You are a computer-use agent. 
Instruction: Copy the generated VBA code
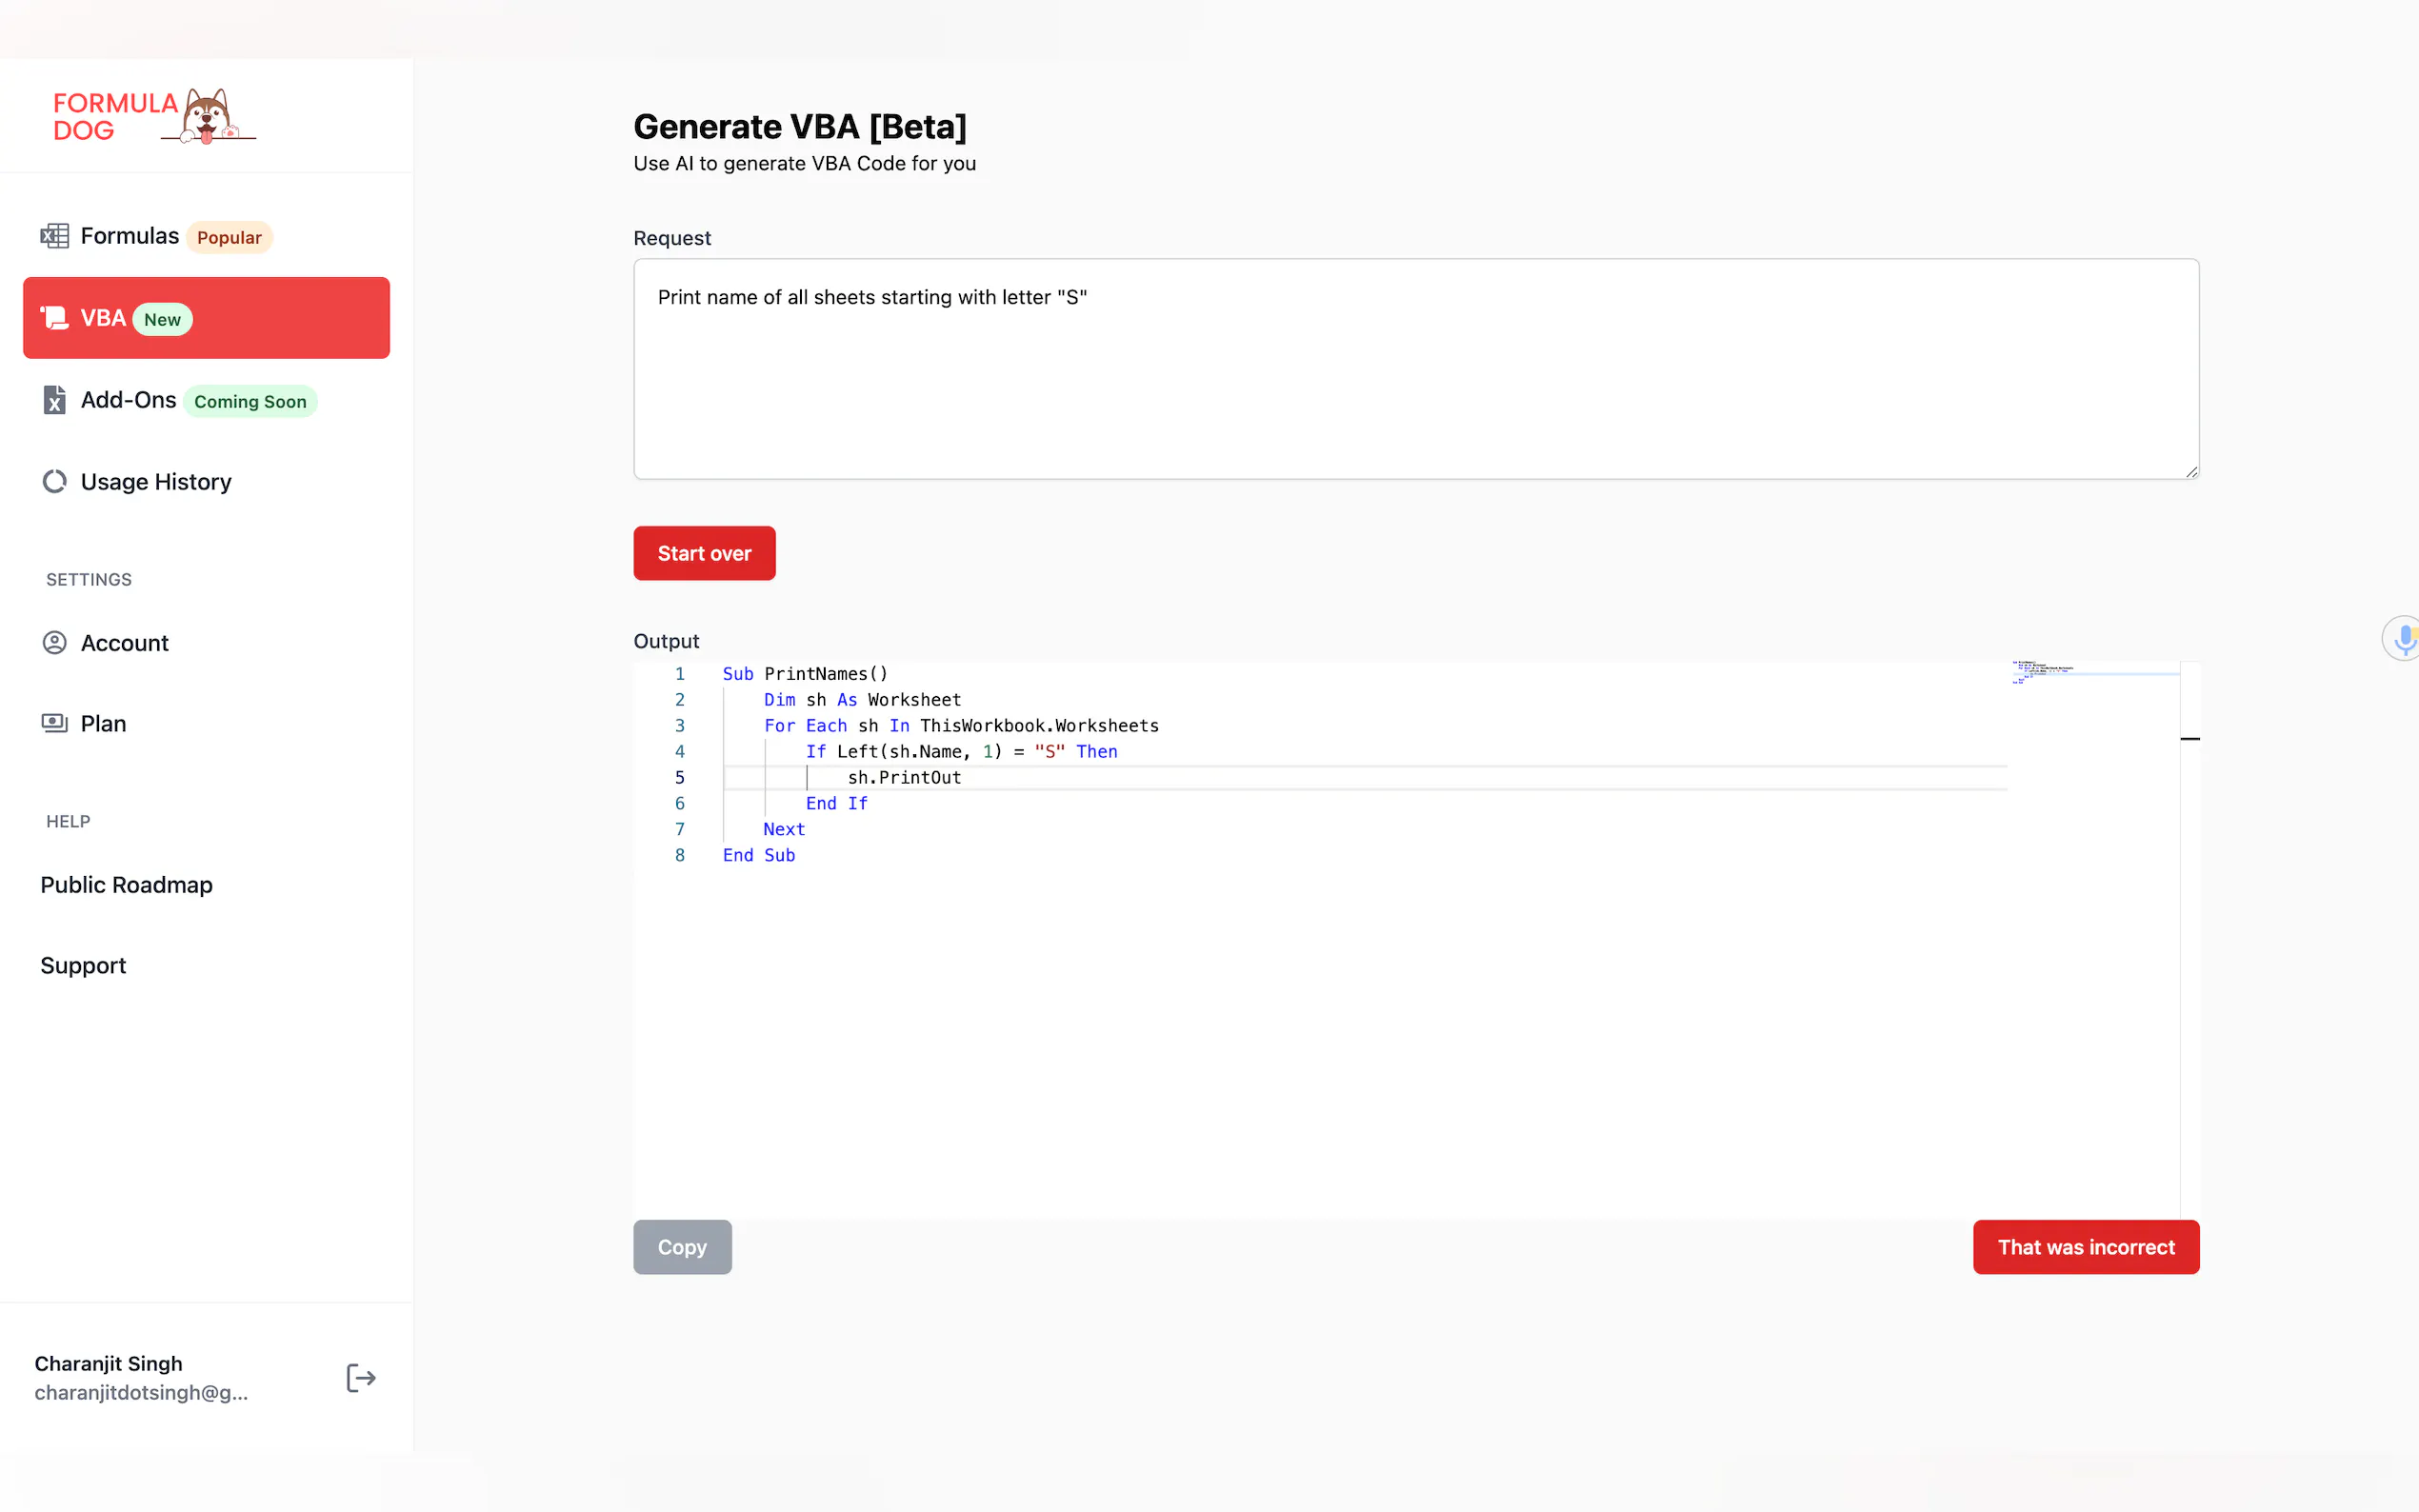[682, 1247]
